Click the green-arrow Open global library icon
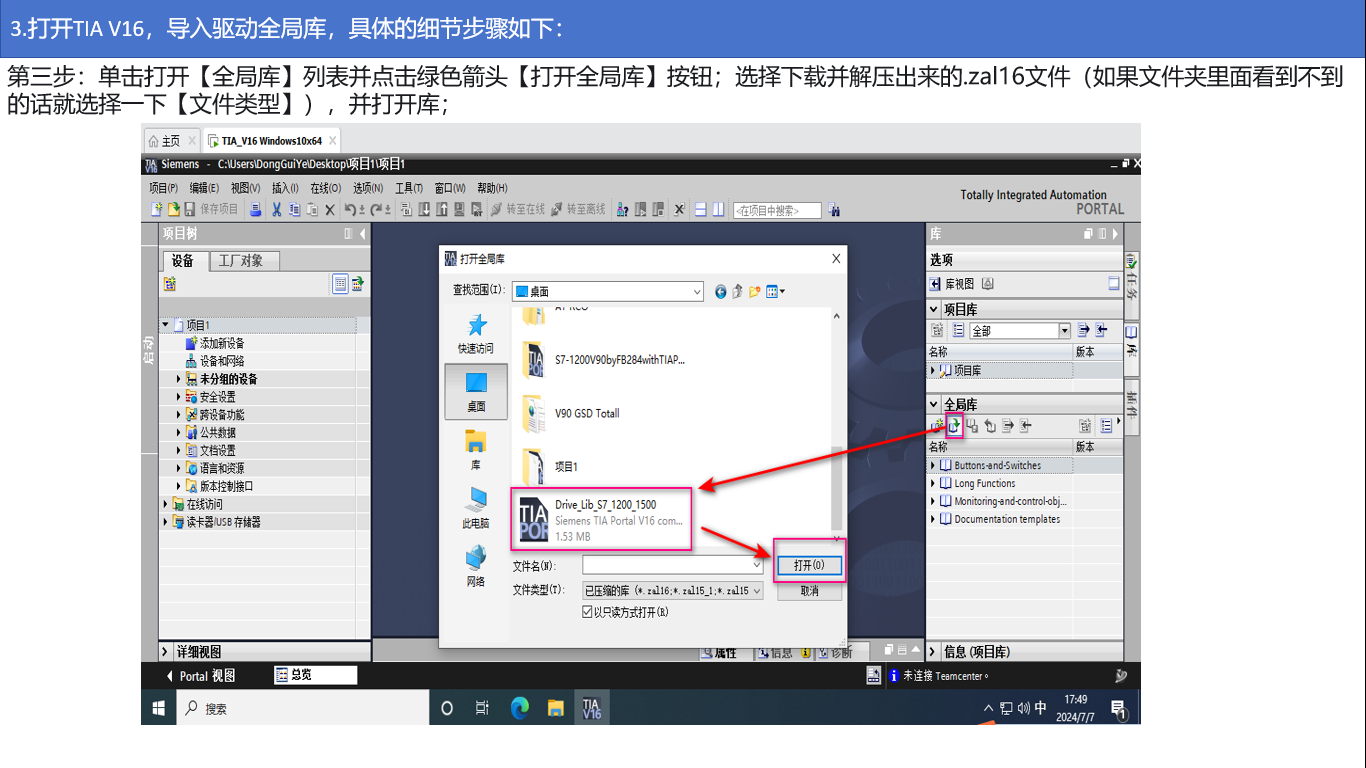Viewport: 1366px width, 768px height. (955, 426)
